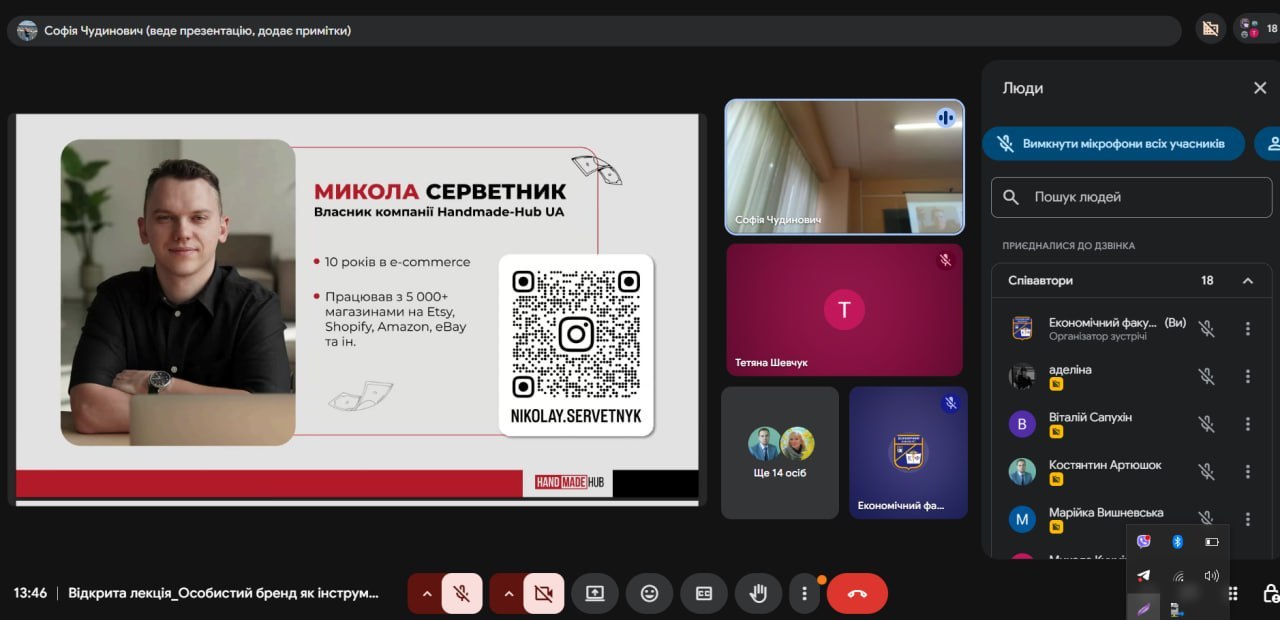Viewport: 1280px width, 620px height.
Task: Click ПРИЄДНАЛИСЯ ДО ДЗВІНКА label
Action: pos(1069,245)
